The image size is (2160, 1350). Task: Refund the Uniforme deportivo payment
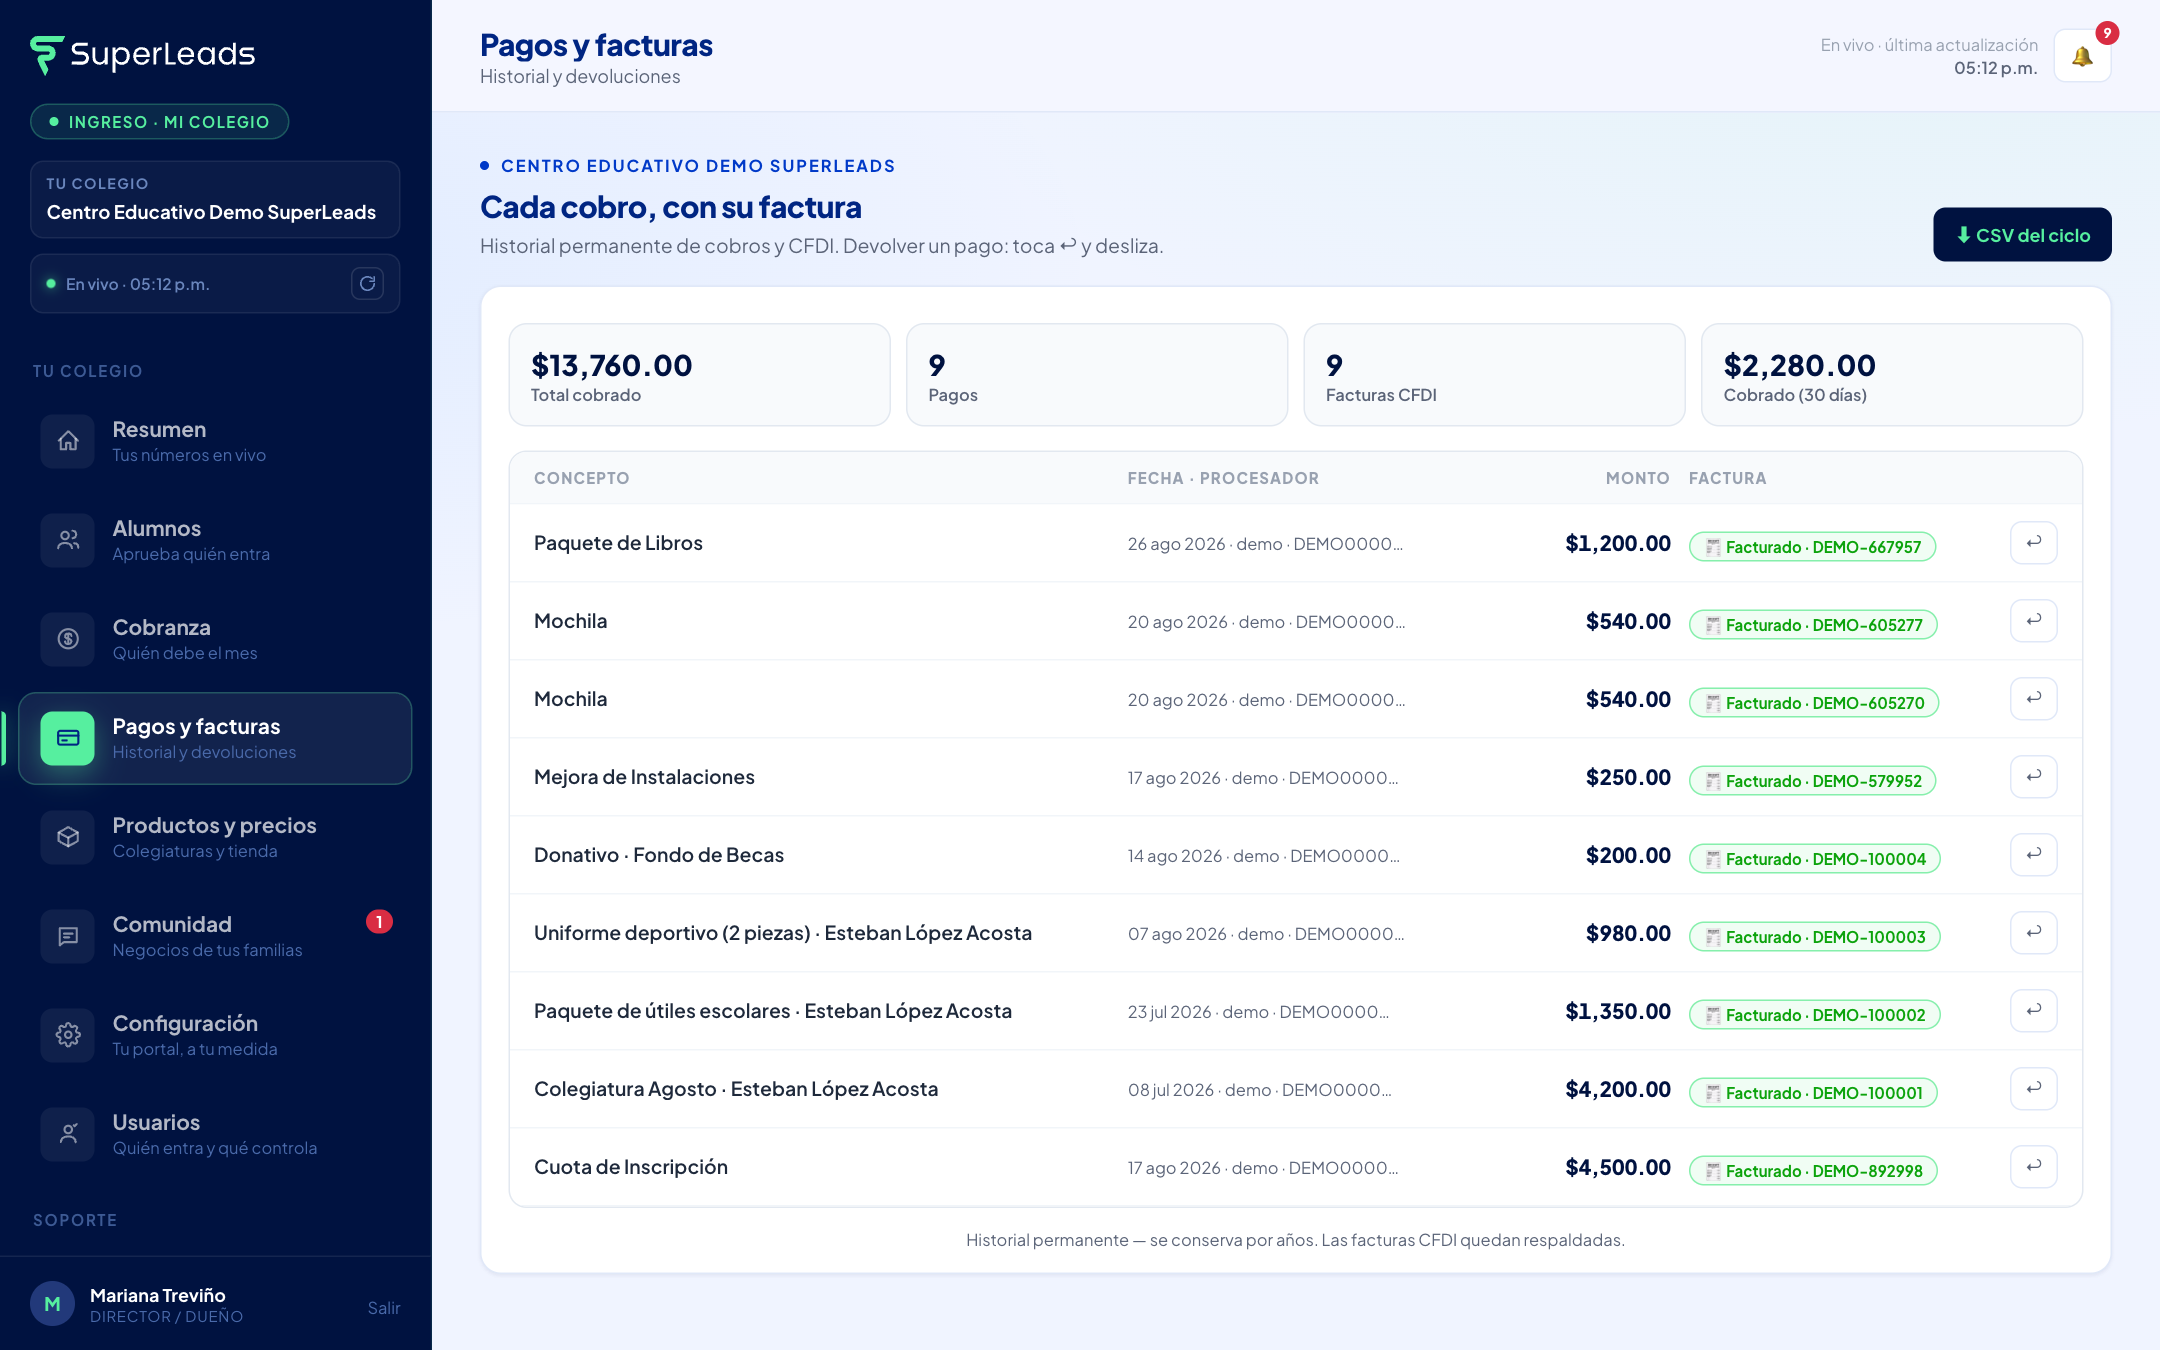point(2033,933)
